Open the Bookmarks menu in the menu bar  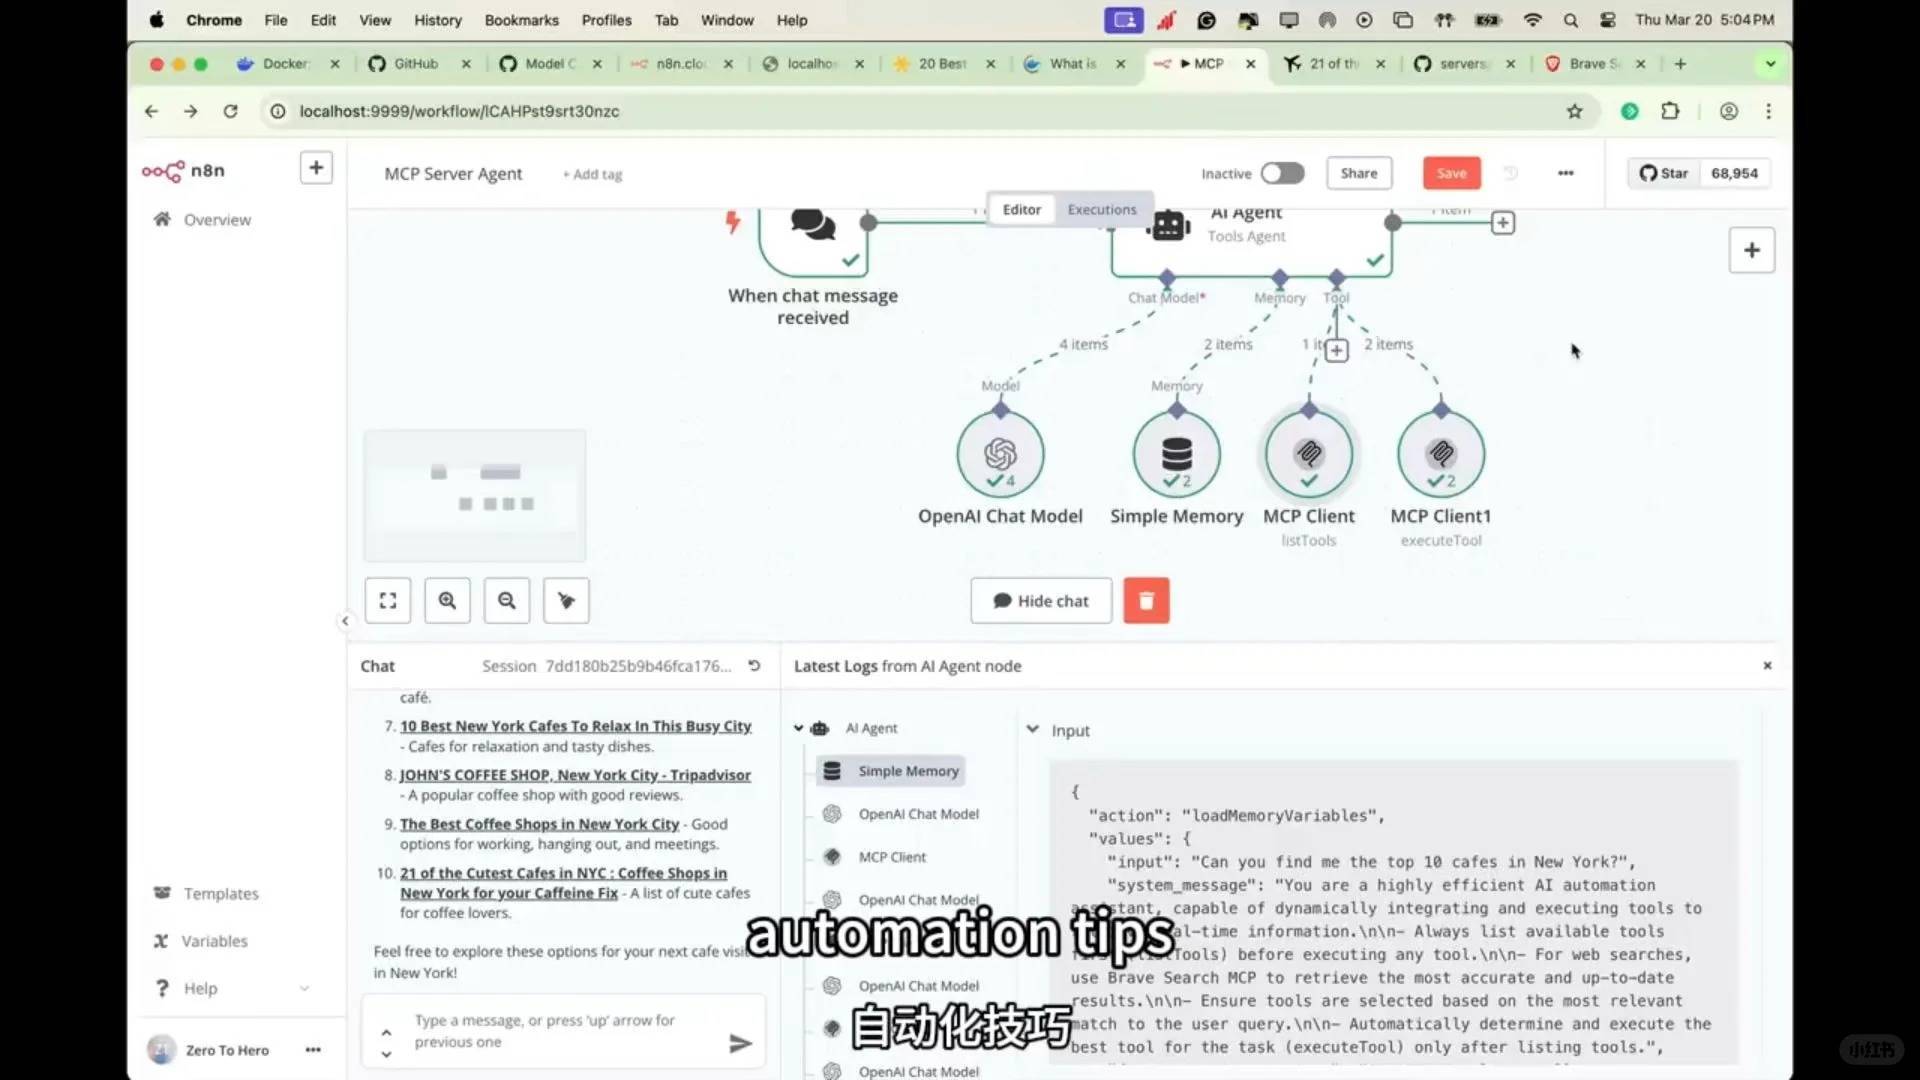coord(521,20)
